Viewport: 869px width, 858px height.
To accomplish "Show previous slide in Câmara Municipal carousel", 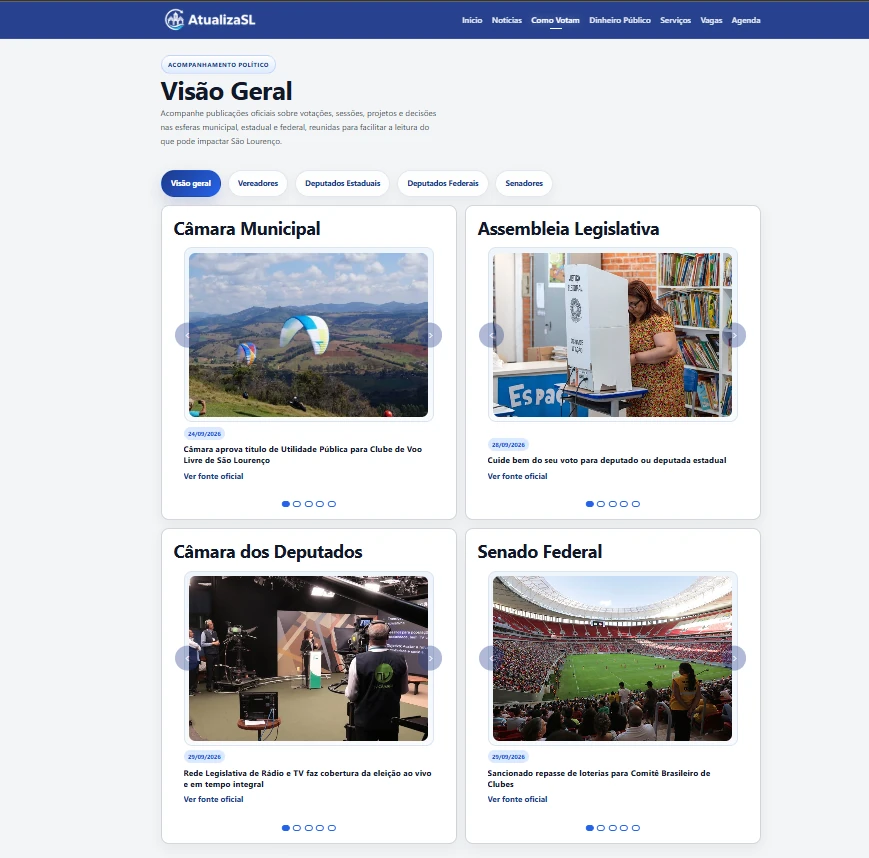I will click(187, 335).
